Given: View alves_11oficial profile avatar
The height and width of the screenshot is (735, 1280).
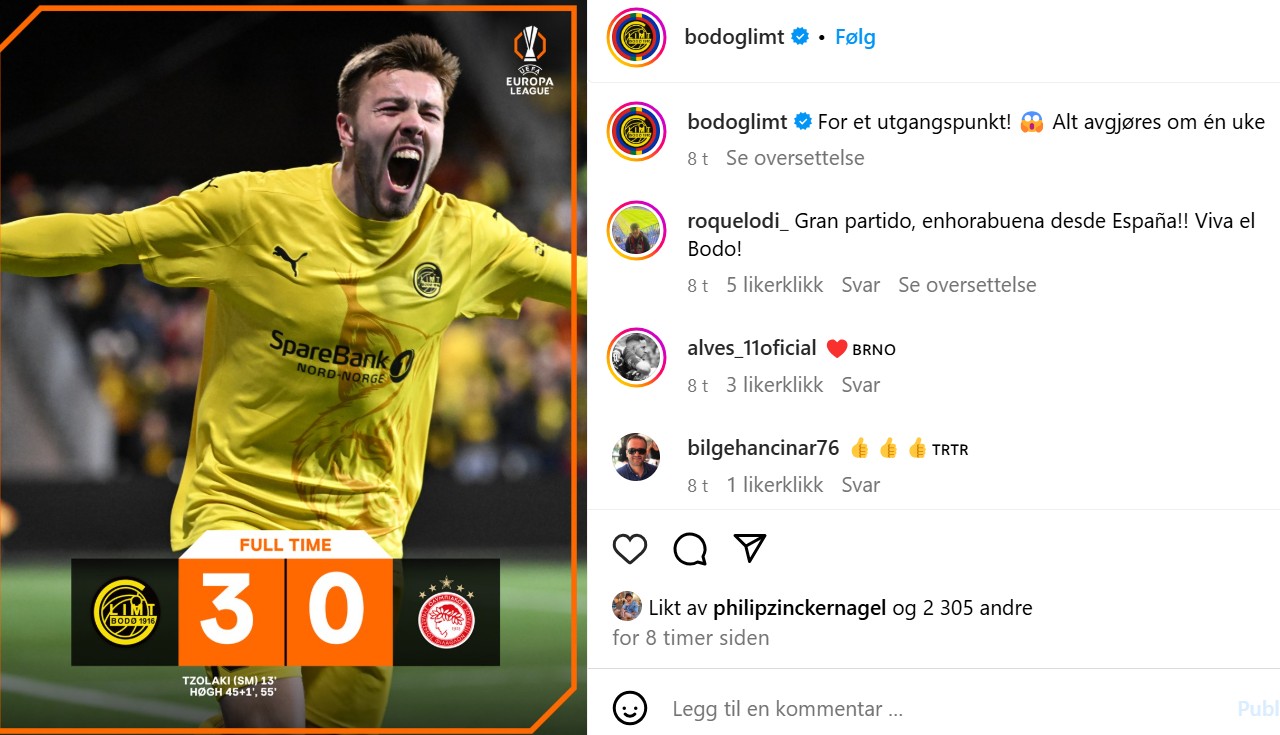Looking at the screenshot, I should [x=636, y=357].
